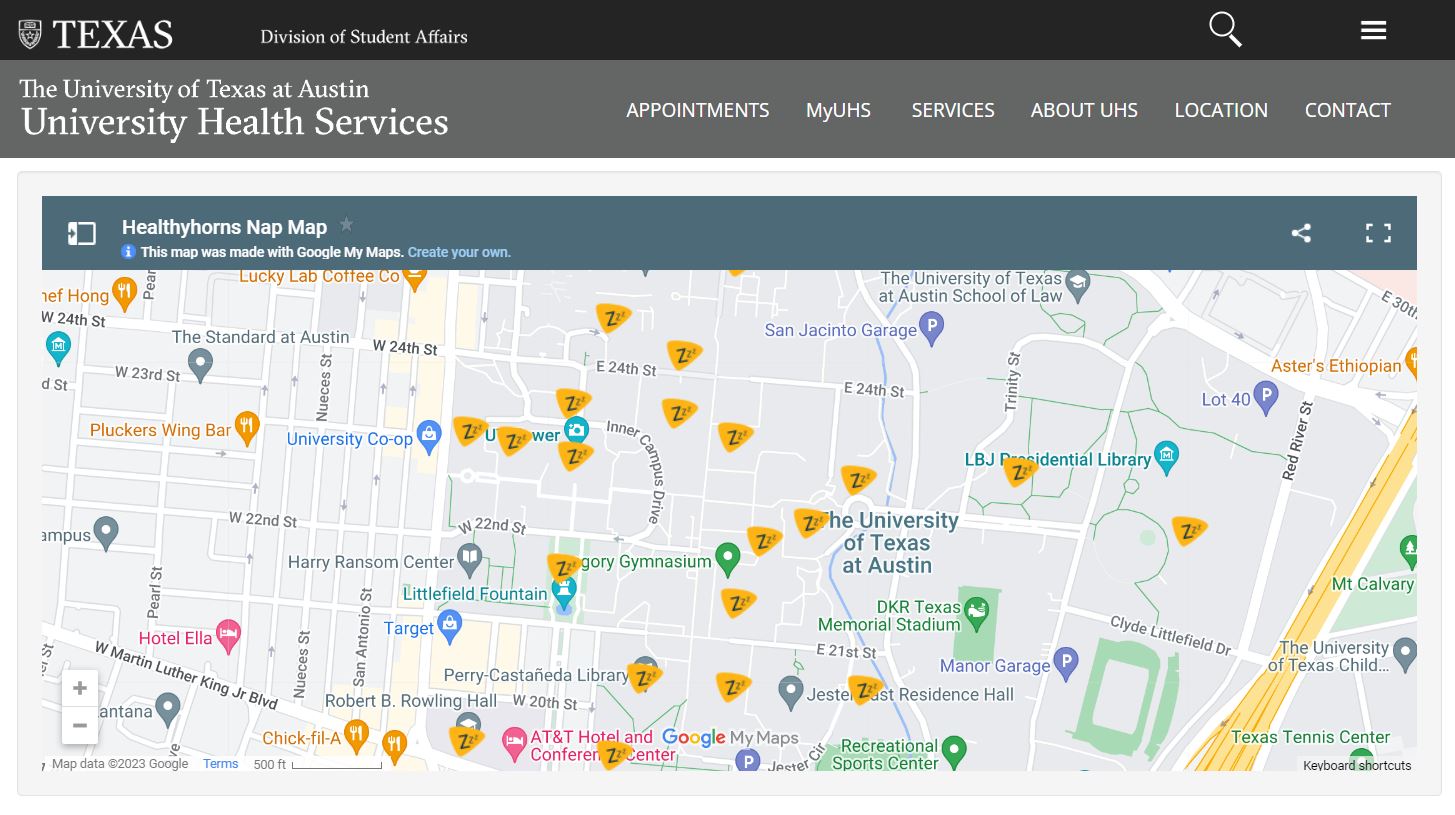Open the APPOINTMENTS menu

tap(698, 110)
